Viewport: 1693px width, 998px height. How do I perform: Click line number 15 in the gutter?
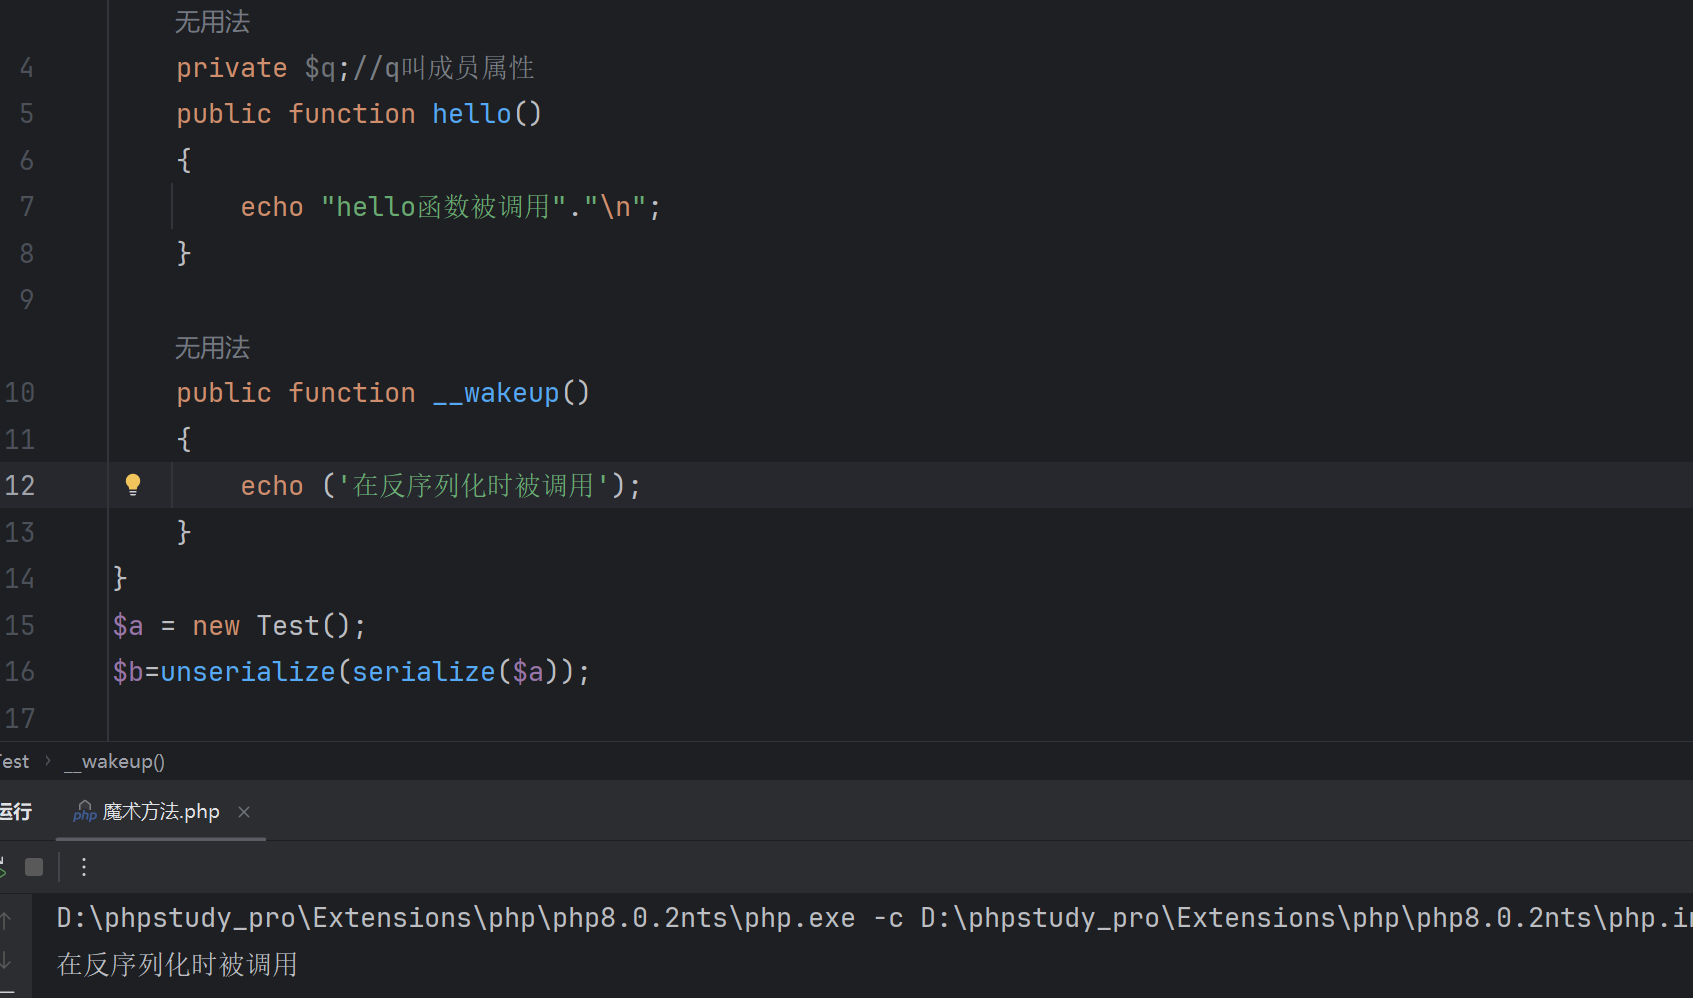[20, 626]
